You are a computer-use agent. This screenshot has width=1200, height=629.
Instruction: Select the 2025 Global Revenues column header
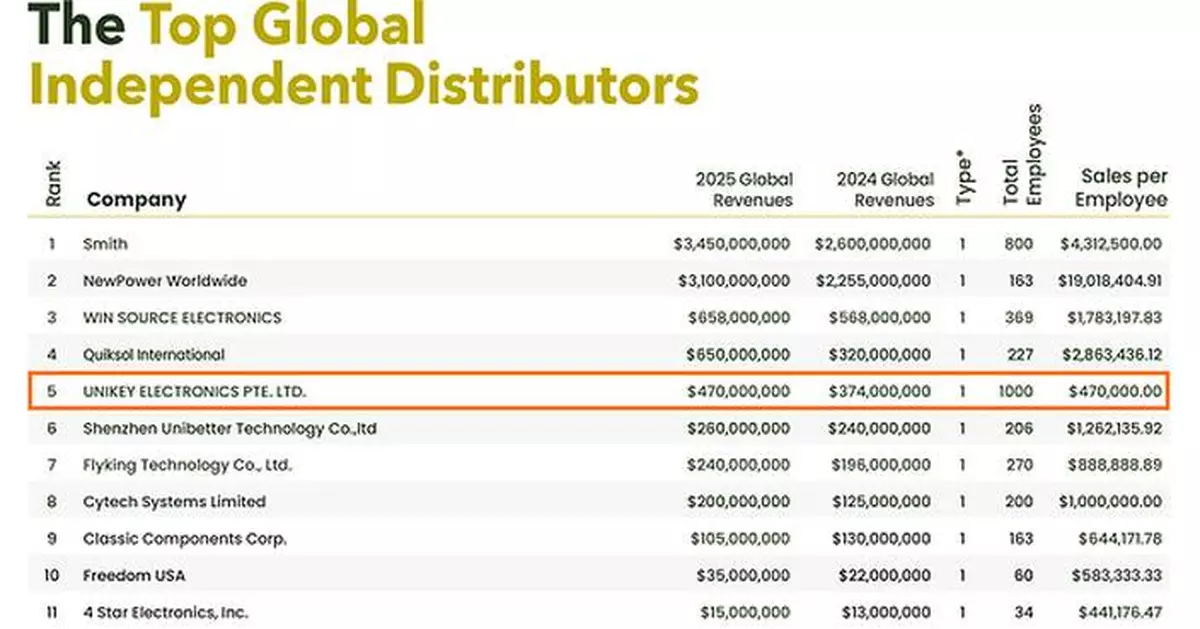(744, 189)
